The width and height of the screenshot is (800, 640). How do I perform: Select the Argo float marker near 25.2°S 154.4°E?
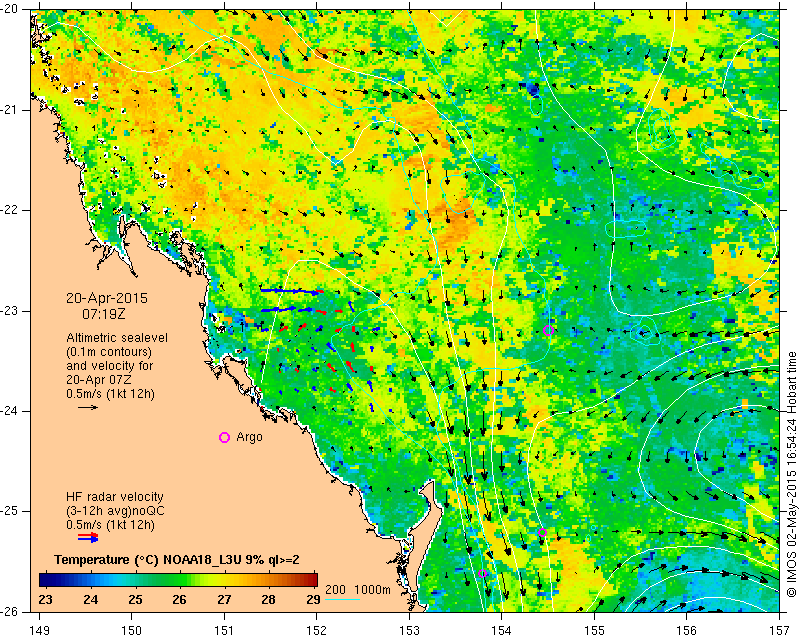542,532
